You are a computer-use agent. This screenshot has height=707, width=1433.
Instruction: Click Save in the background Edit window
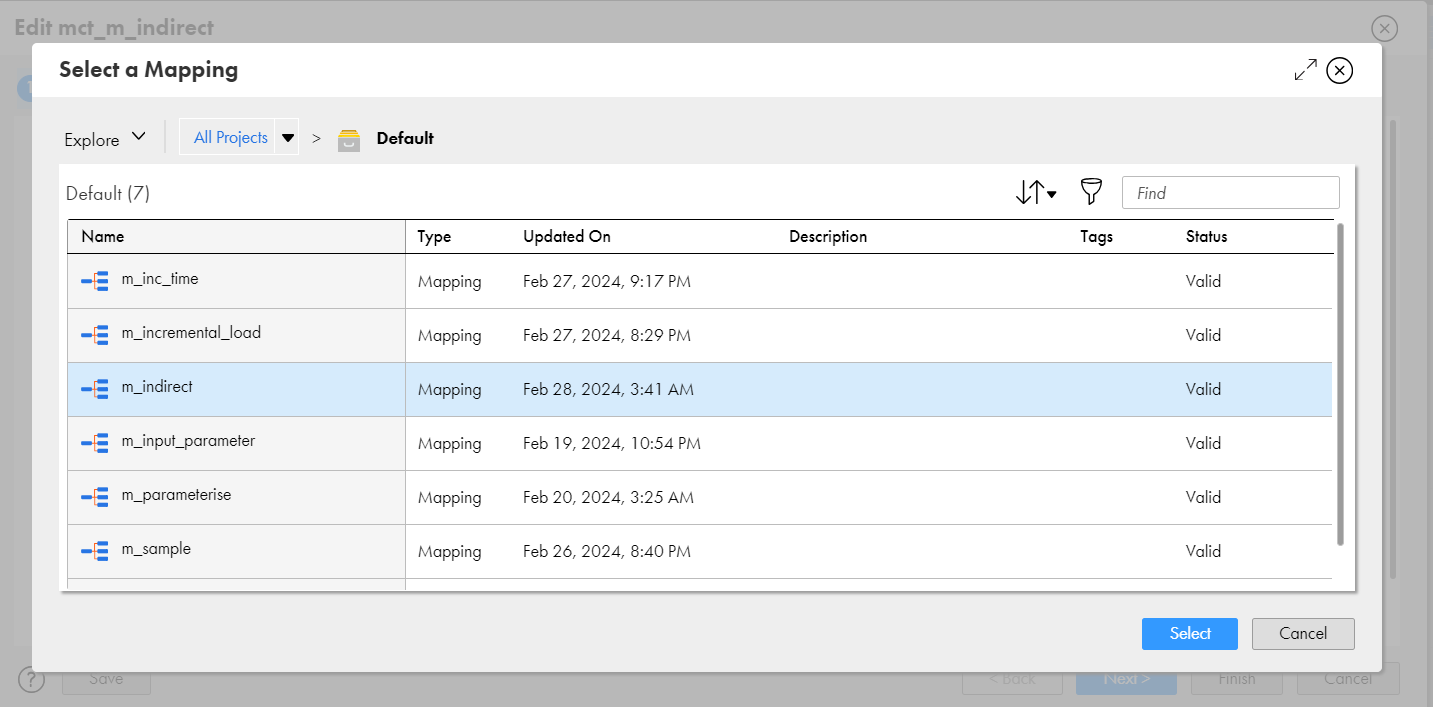coord(106,679)
